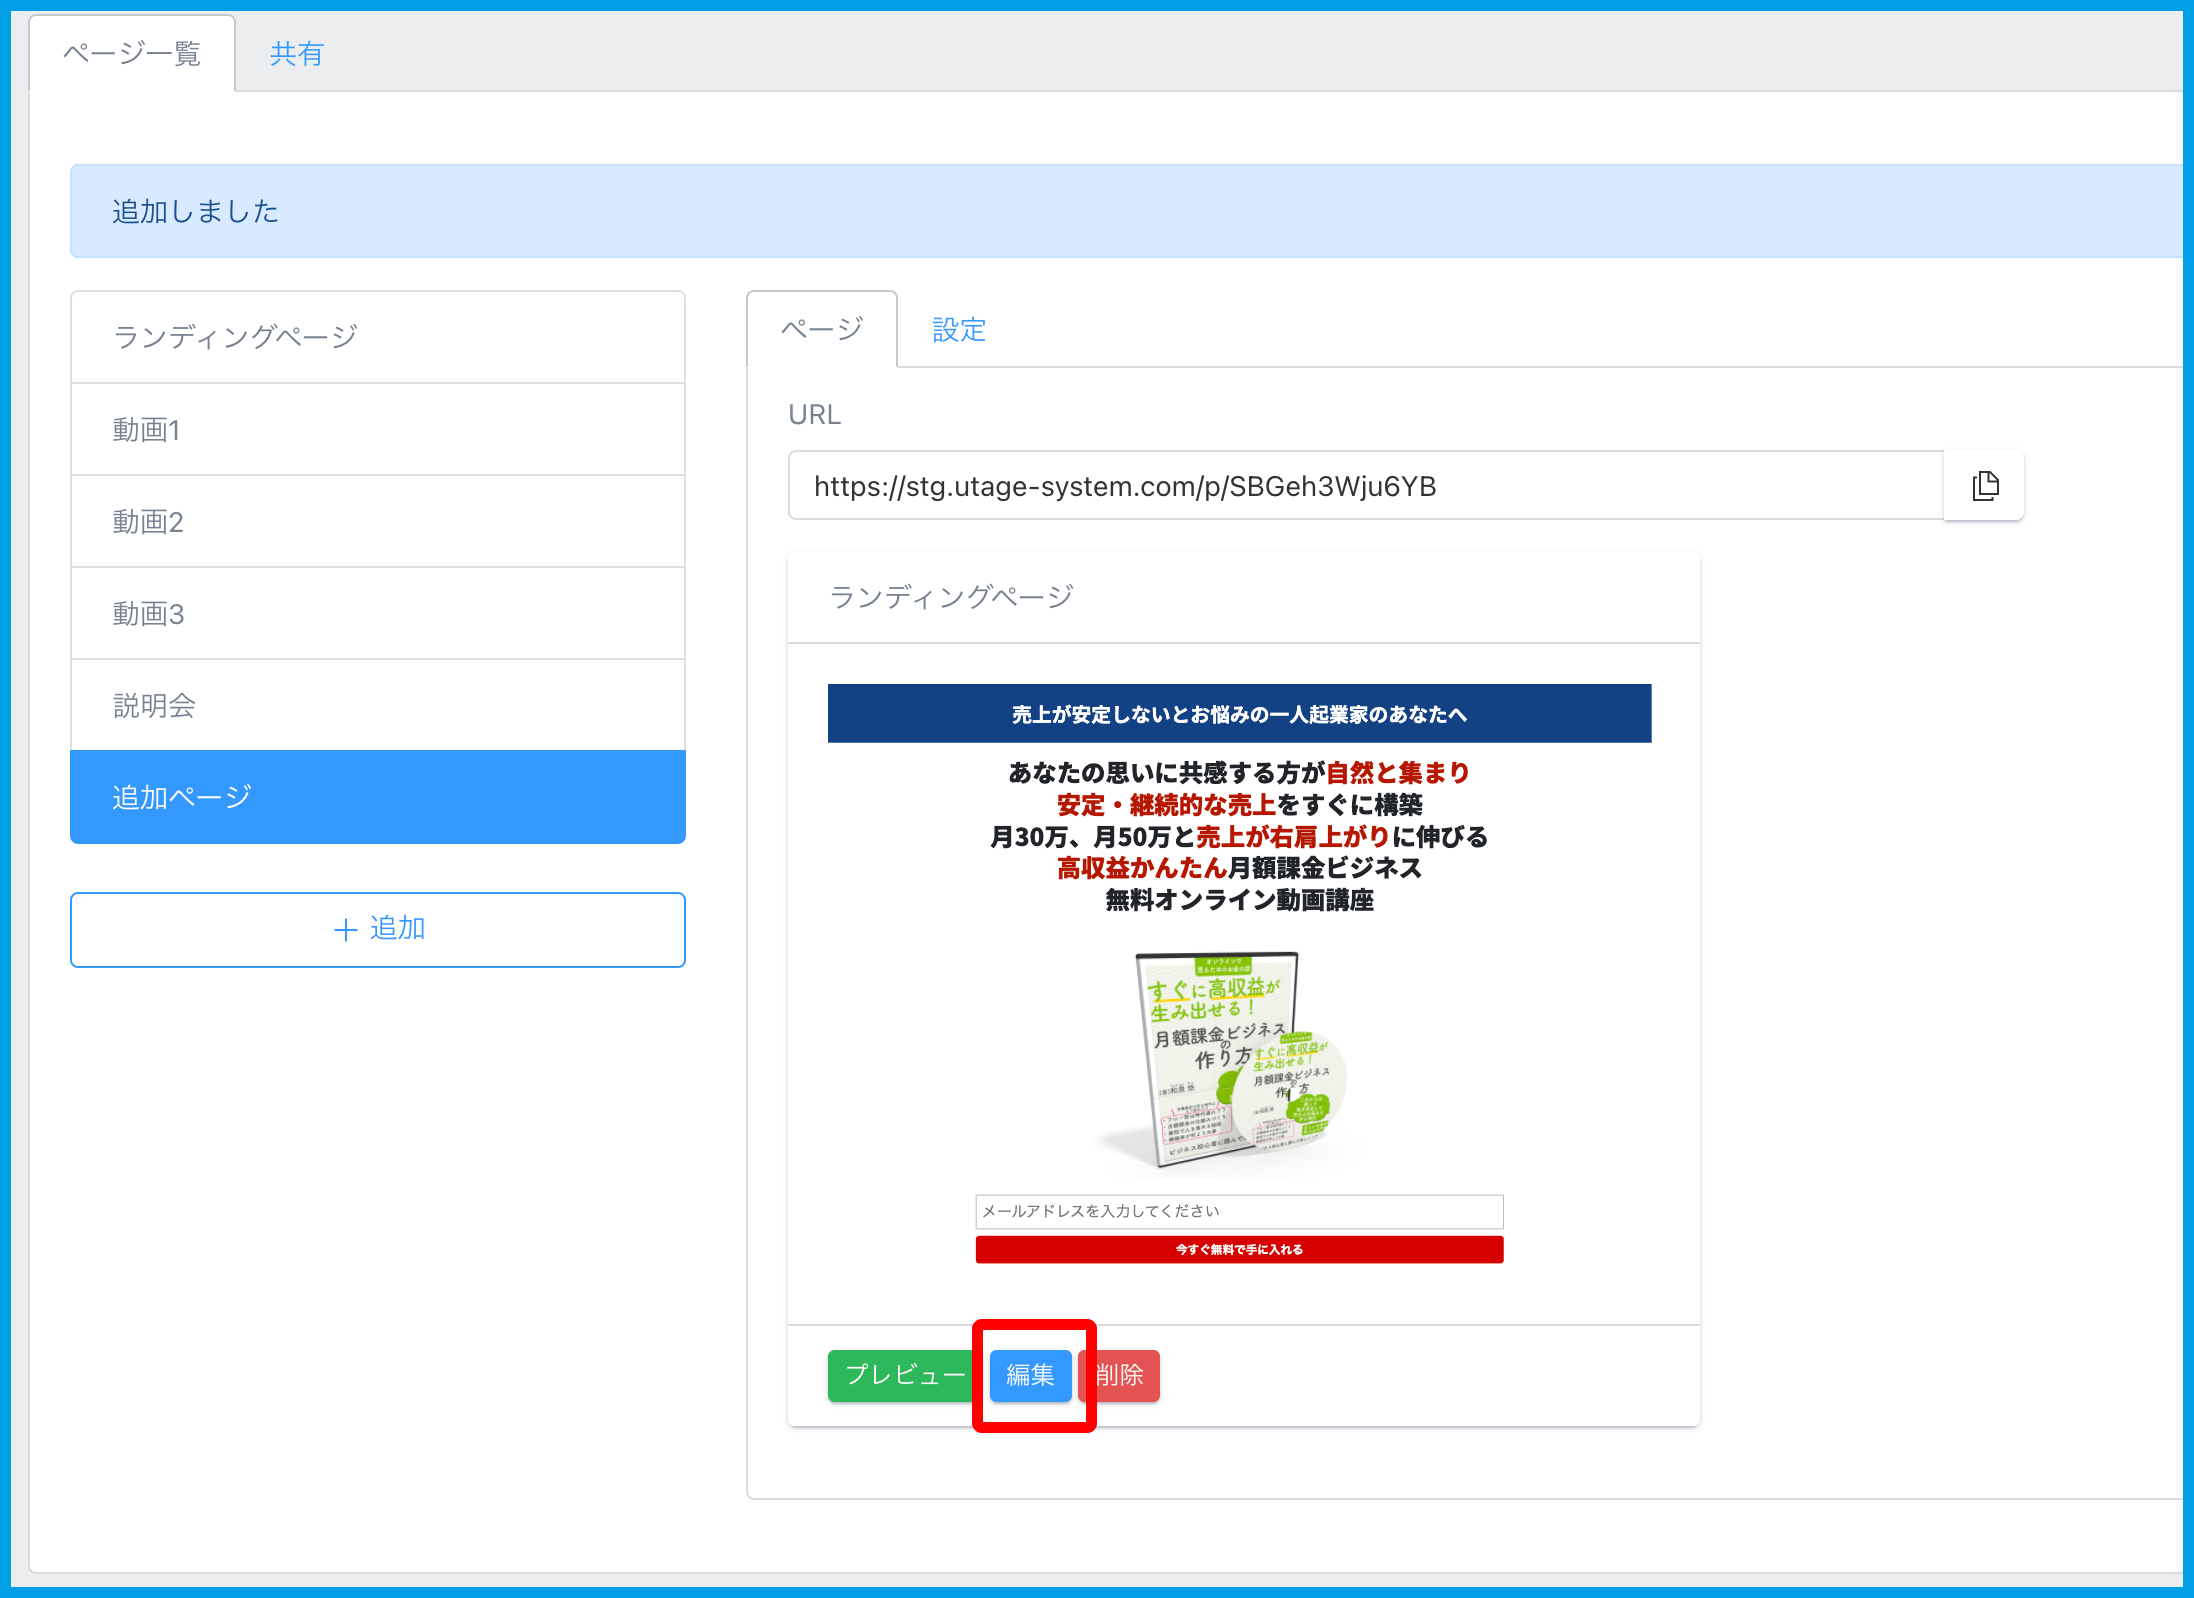Click the copy URL clipboard icon
Screen dimensions: 2194x1598
tap(1984, 486)
